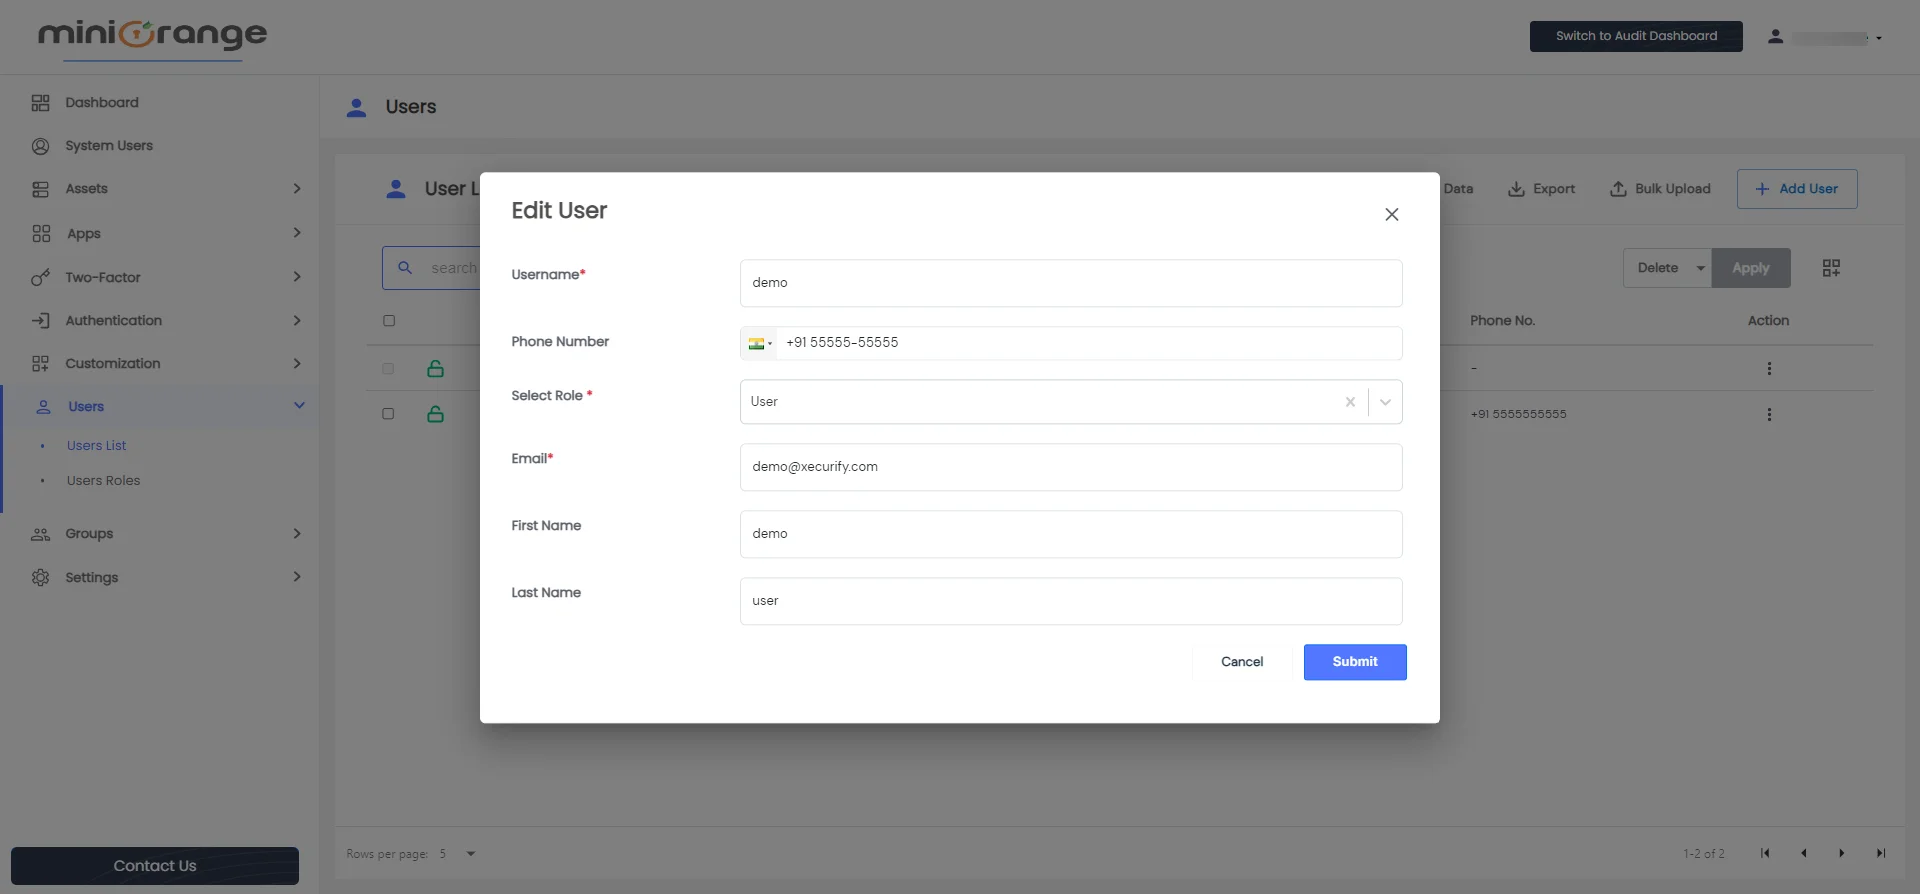Click the Export download icon
1920x894 pixels.
coord(1516,189)
